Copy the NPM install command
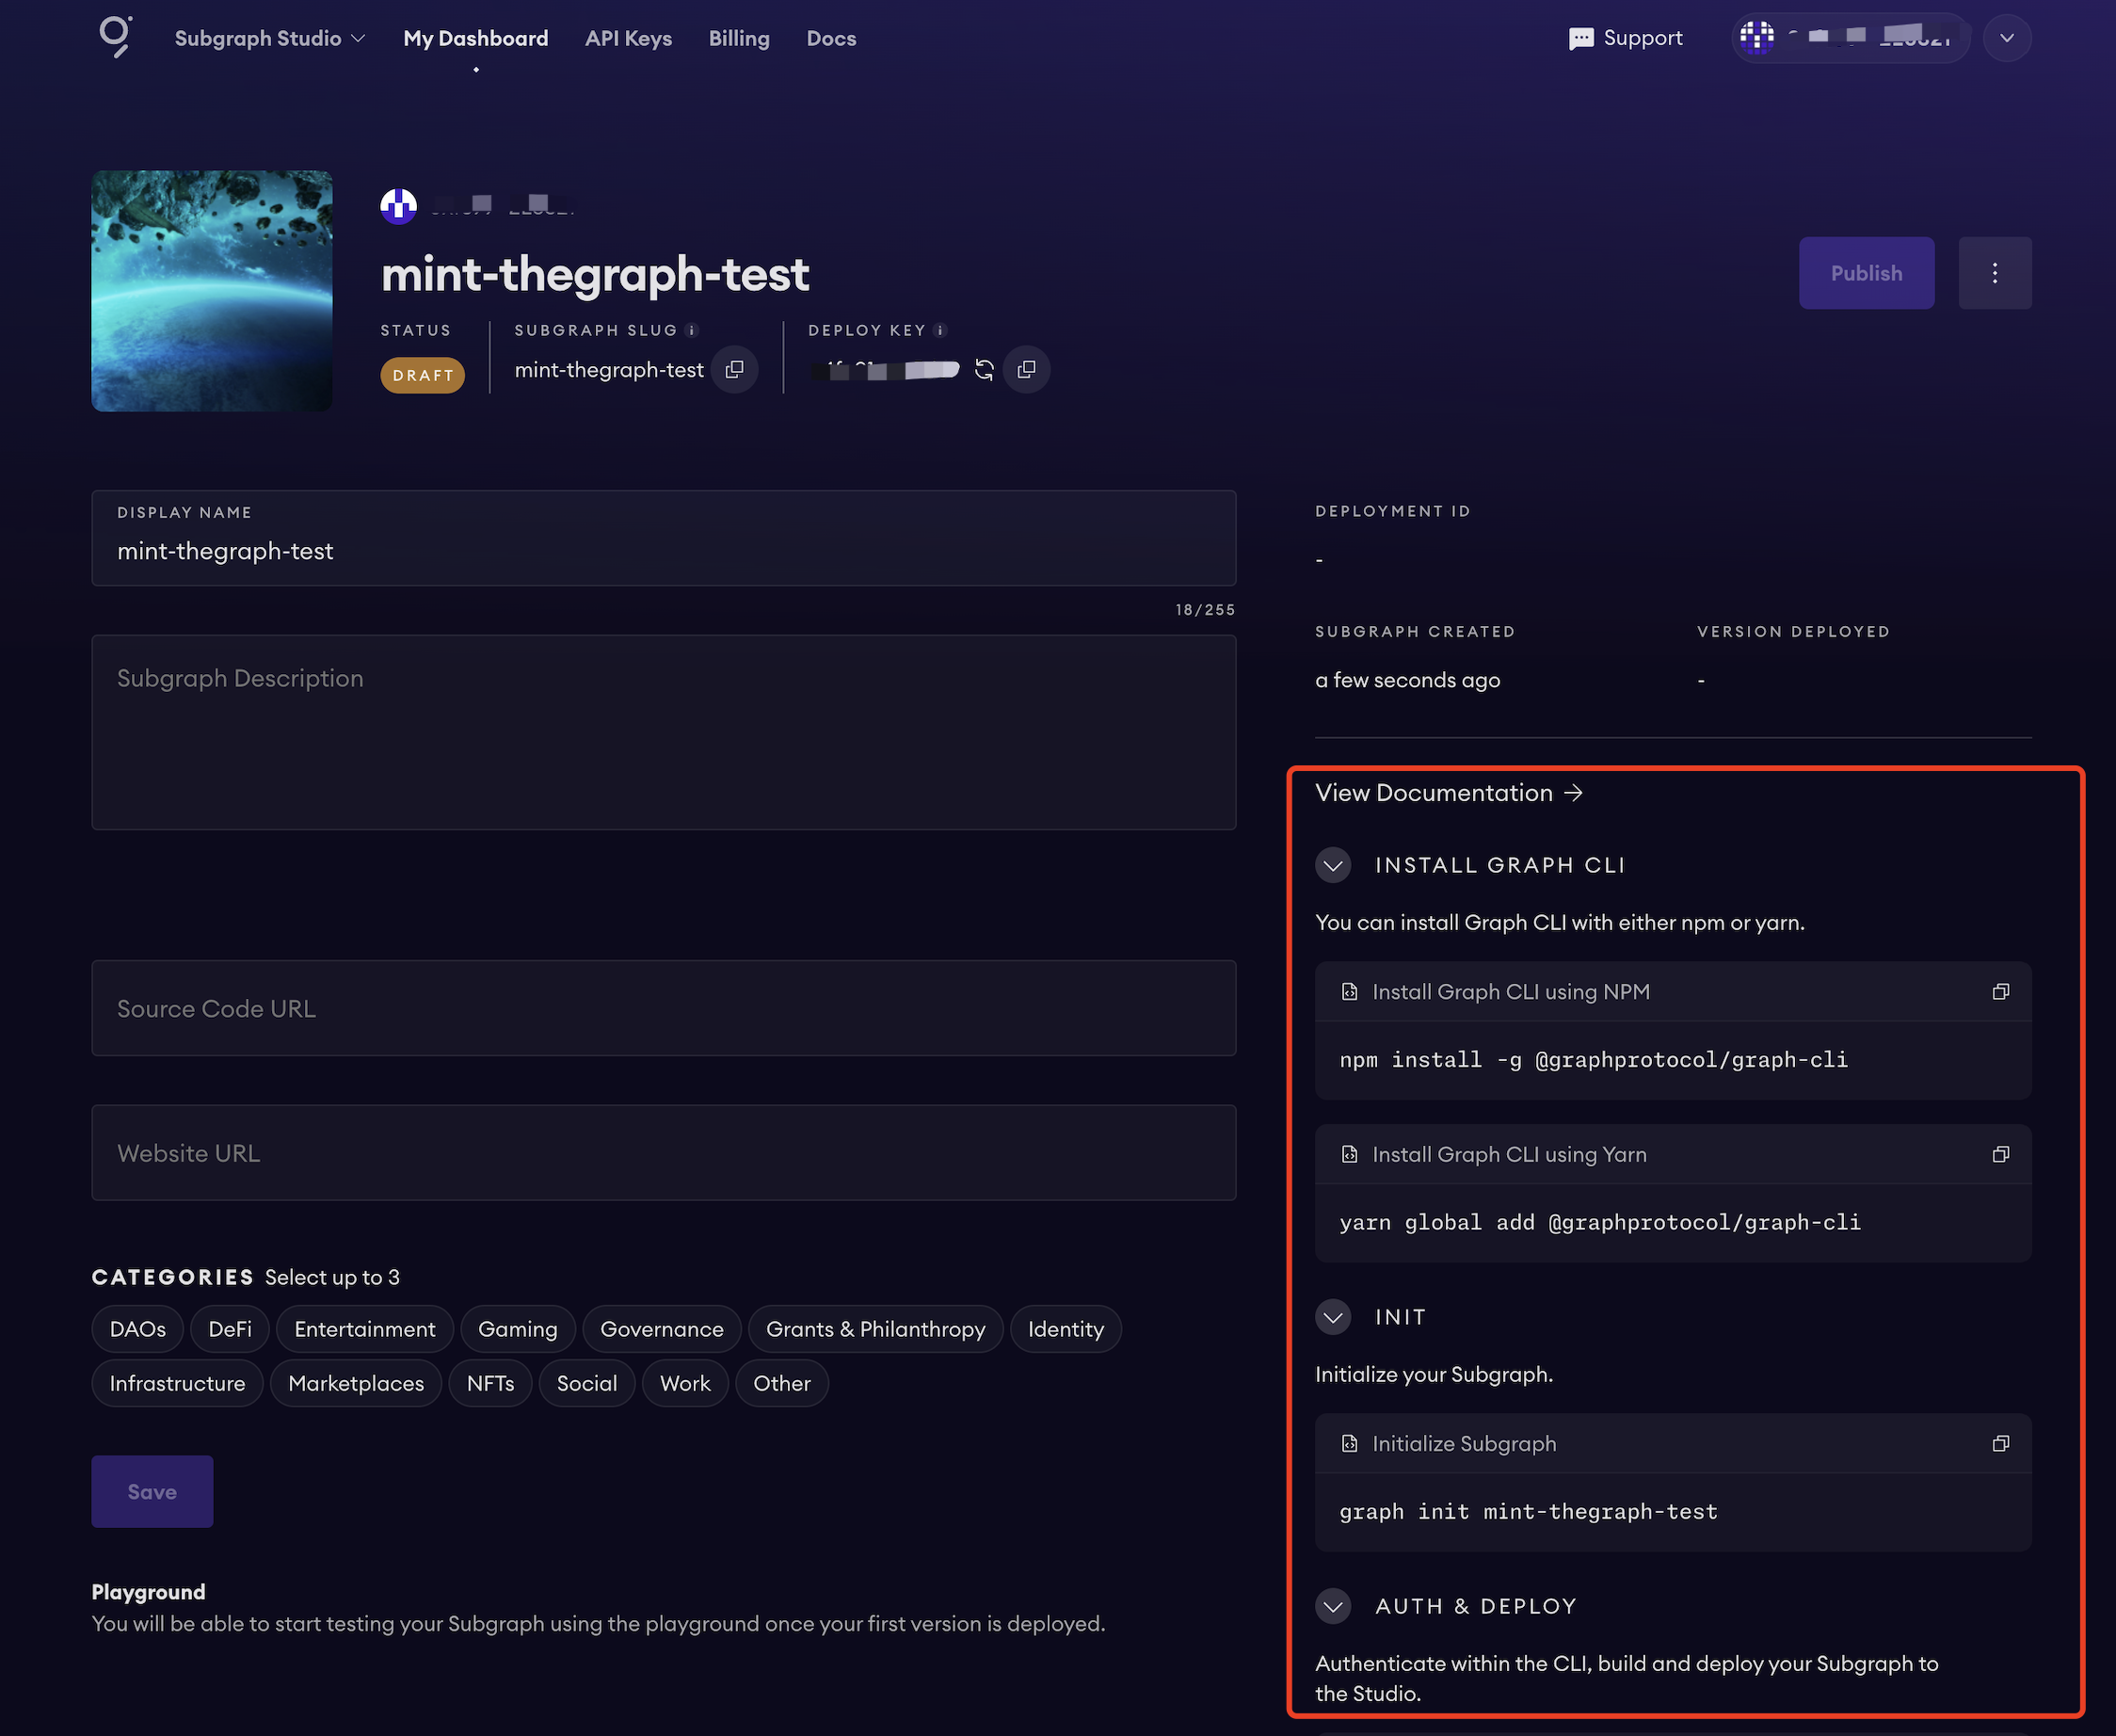The image size is (2116, 1736). (2000, 992)
